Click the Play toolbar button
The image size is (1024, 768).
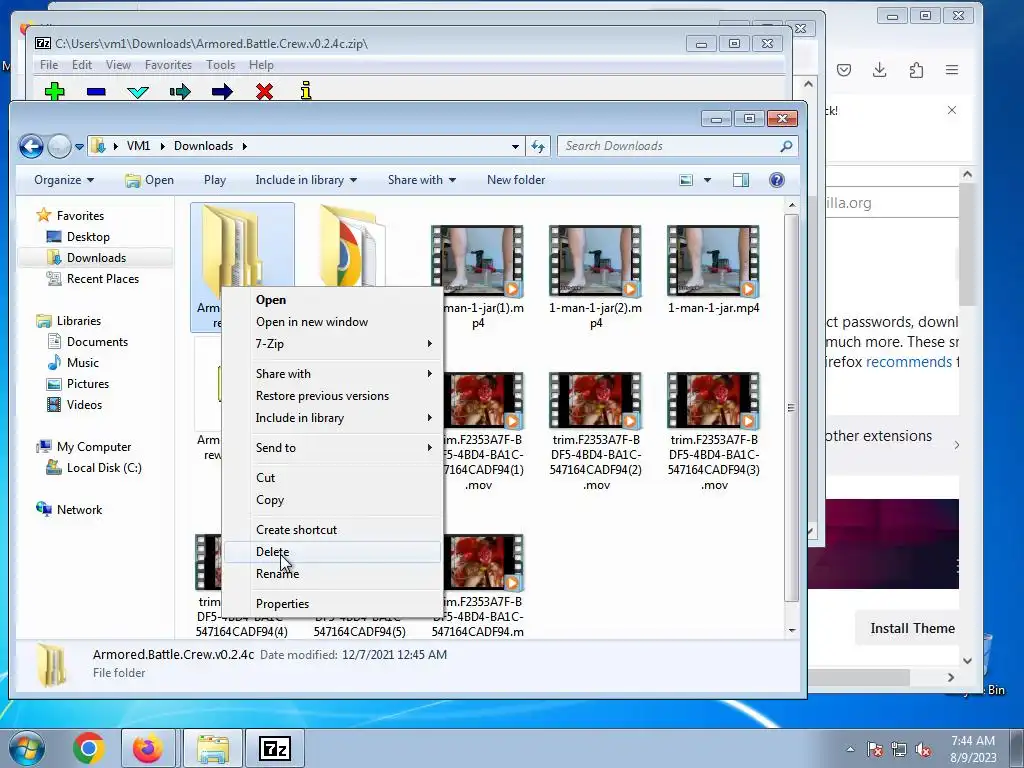tap(215, 180)
